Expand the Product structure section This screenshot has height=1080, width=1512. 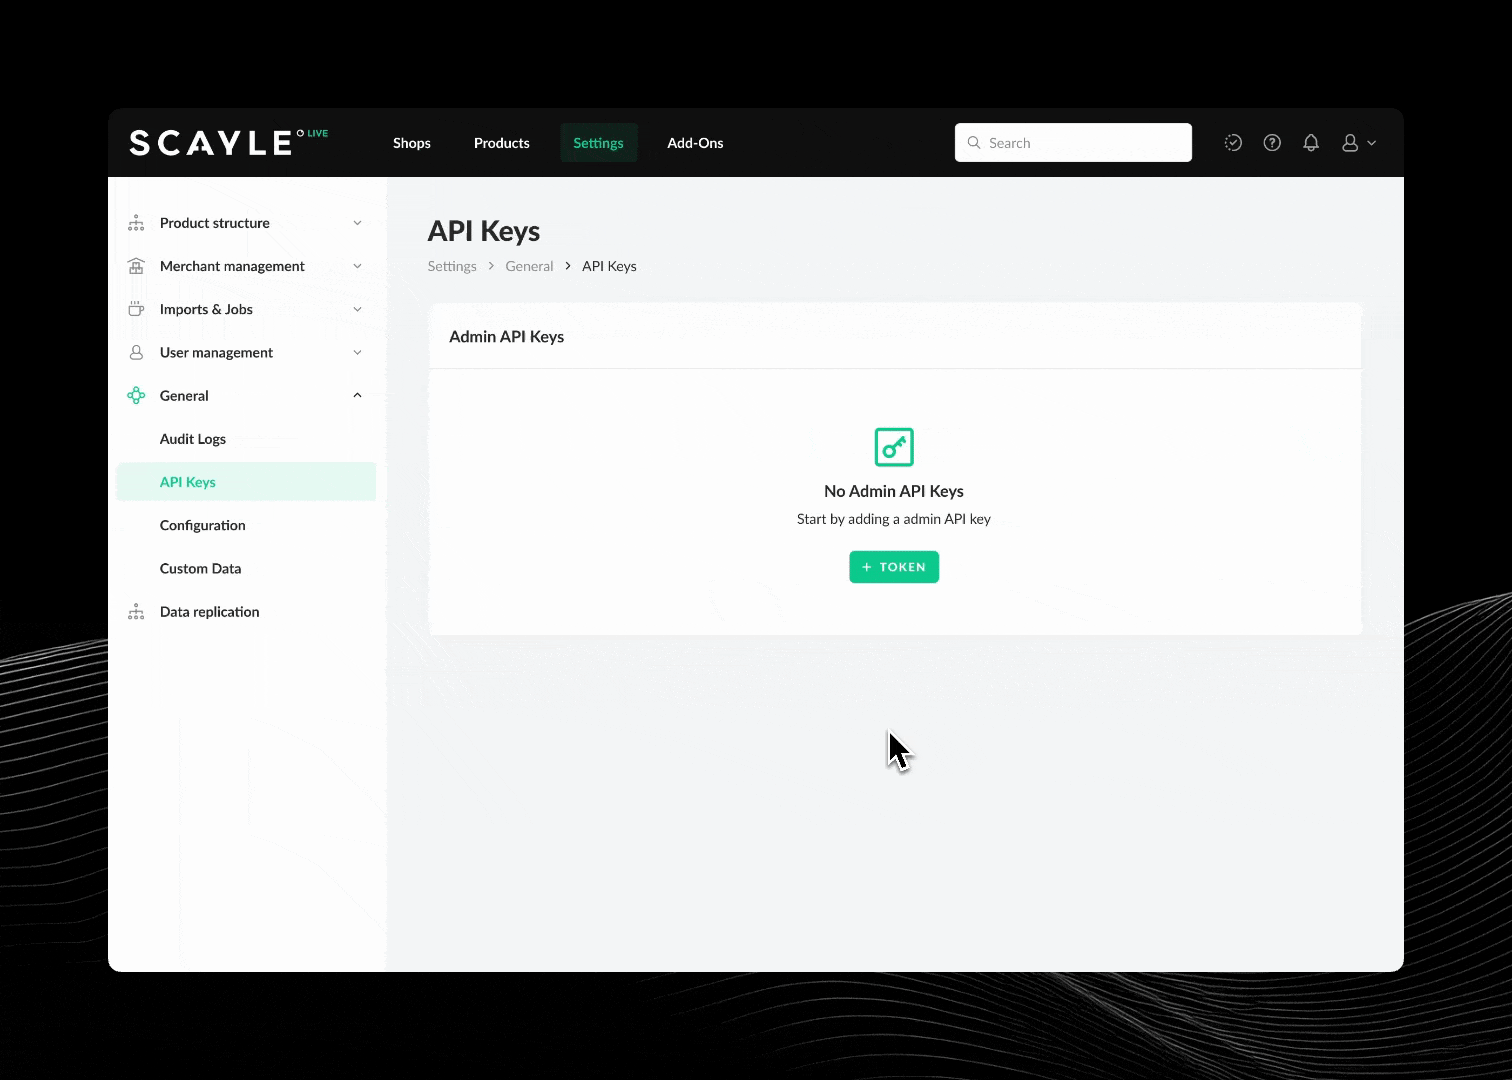point(357,223)
